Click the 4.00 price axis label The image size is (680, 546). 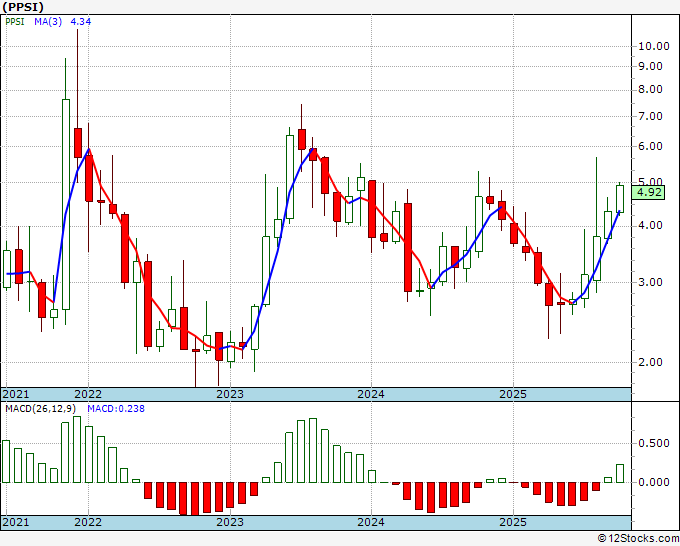click(x=650, y=225)
